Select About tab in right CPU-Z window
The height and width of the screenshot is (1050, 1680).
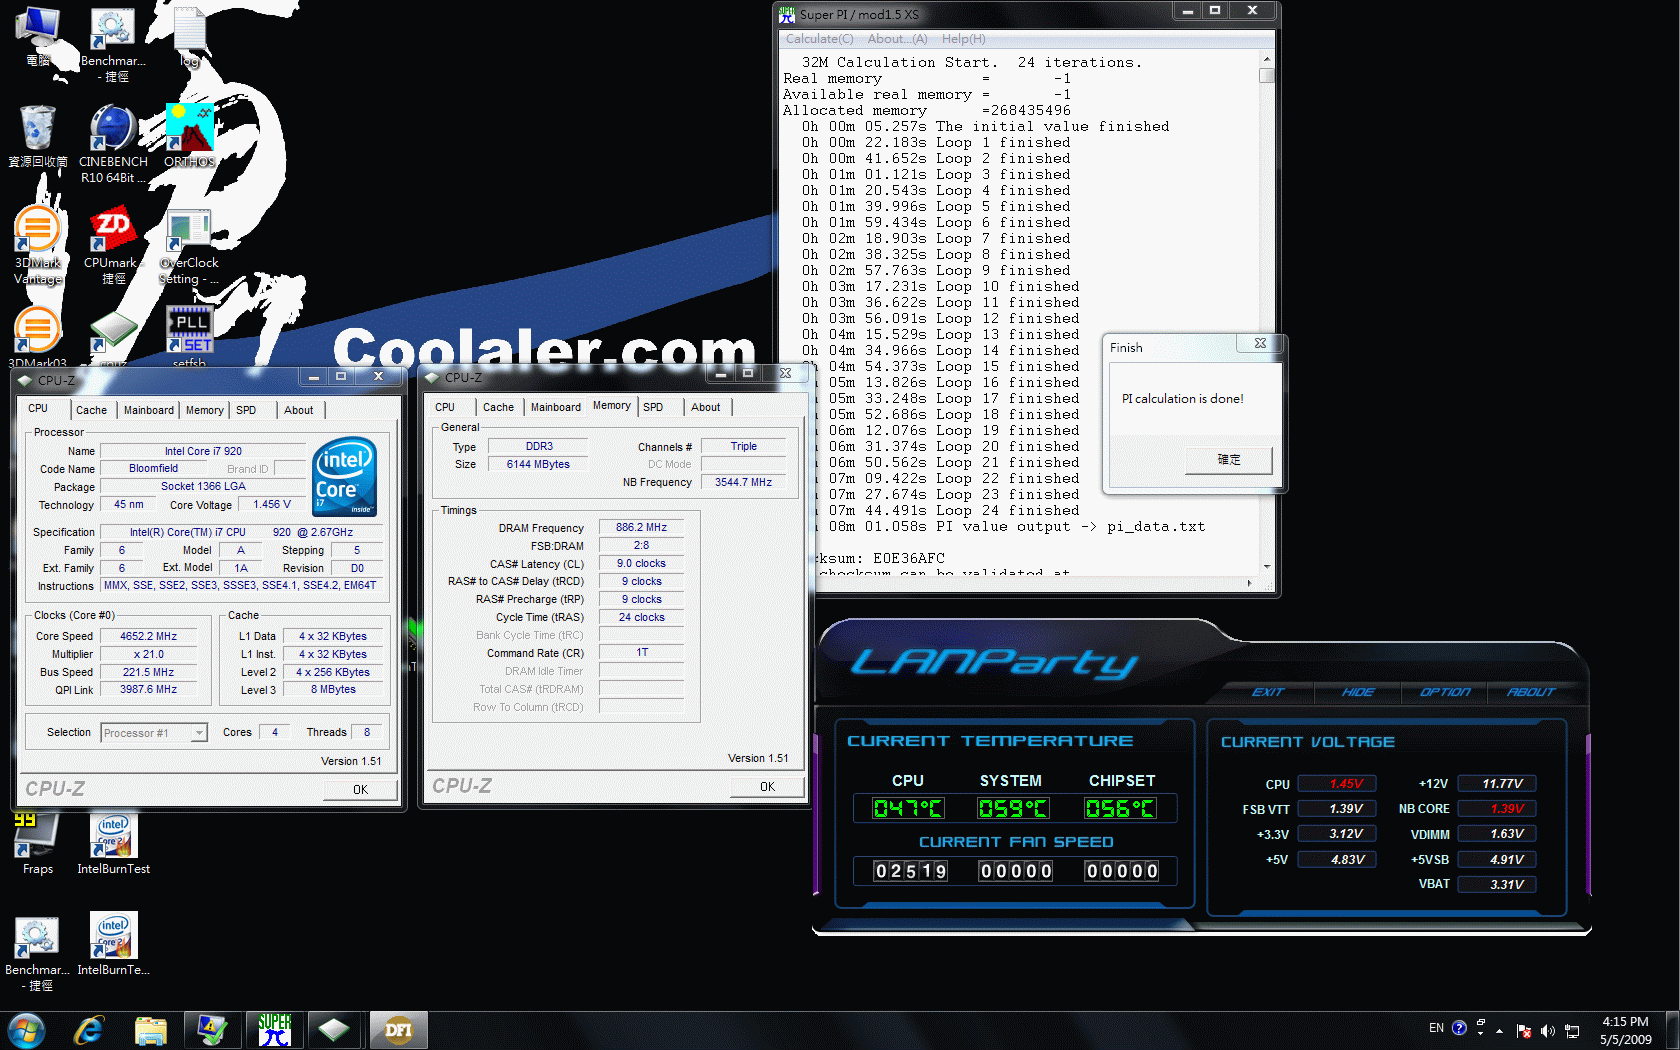tap(705, 407)
